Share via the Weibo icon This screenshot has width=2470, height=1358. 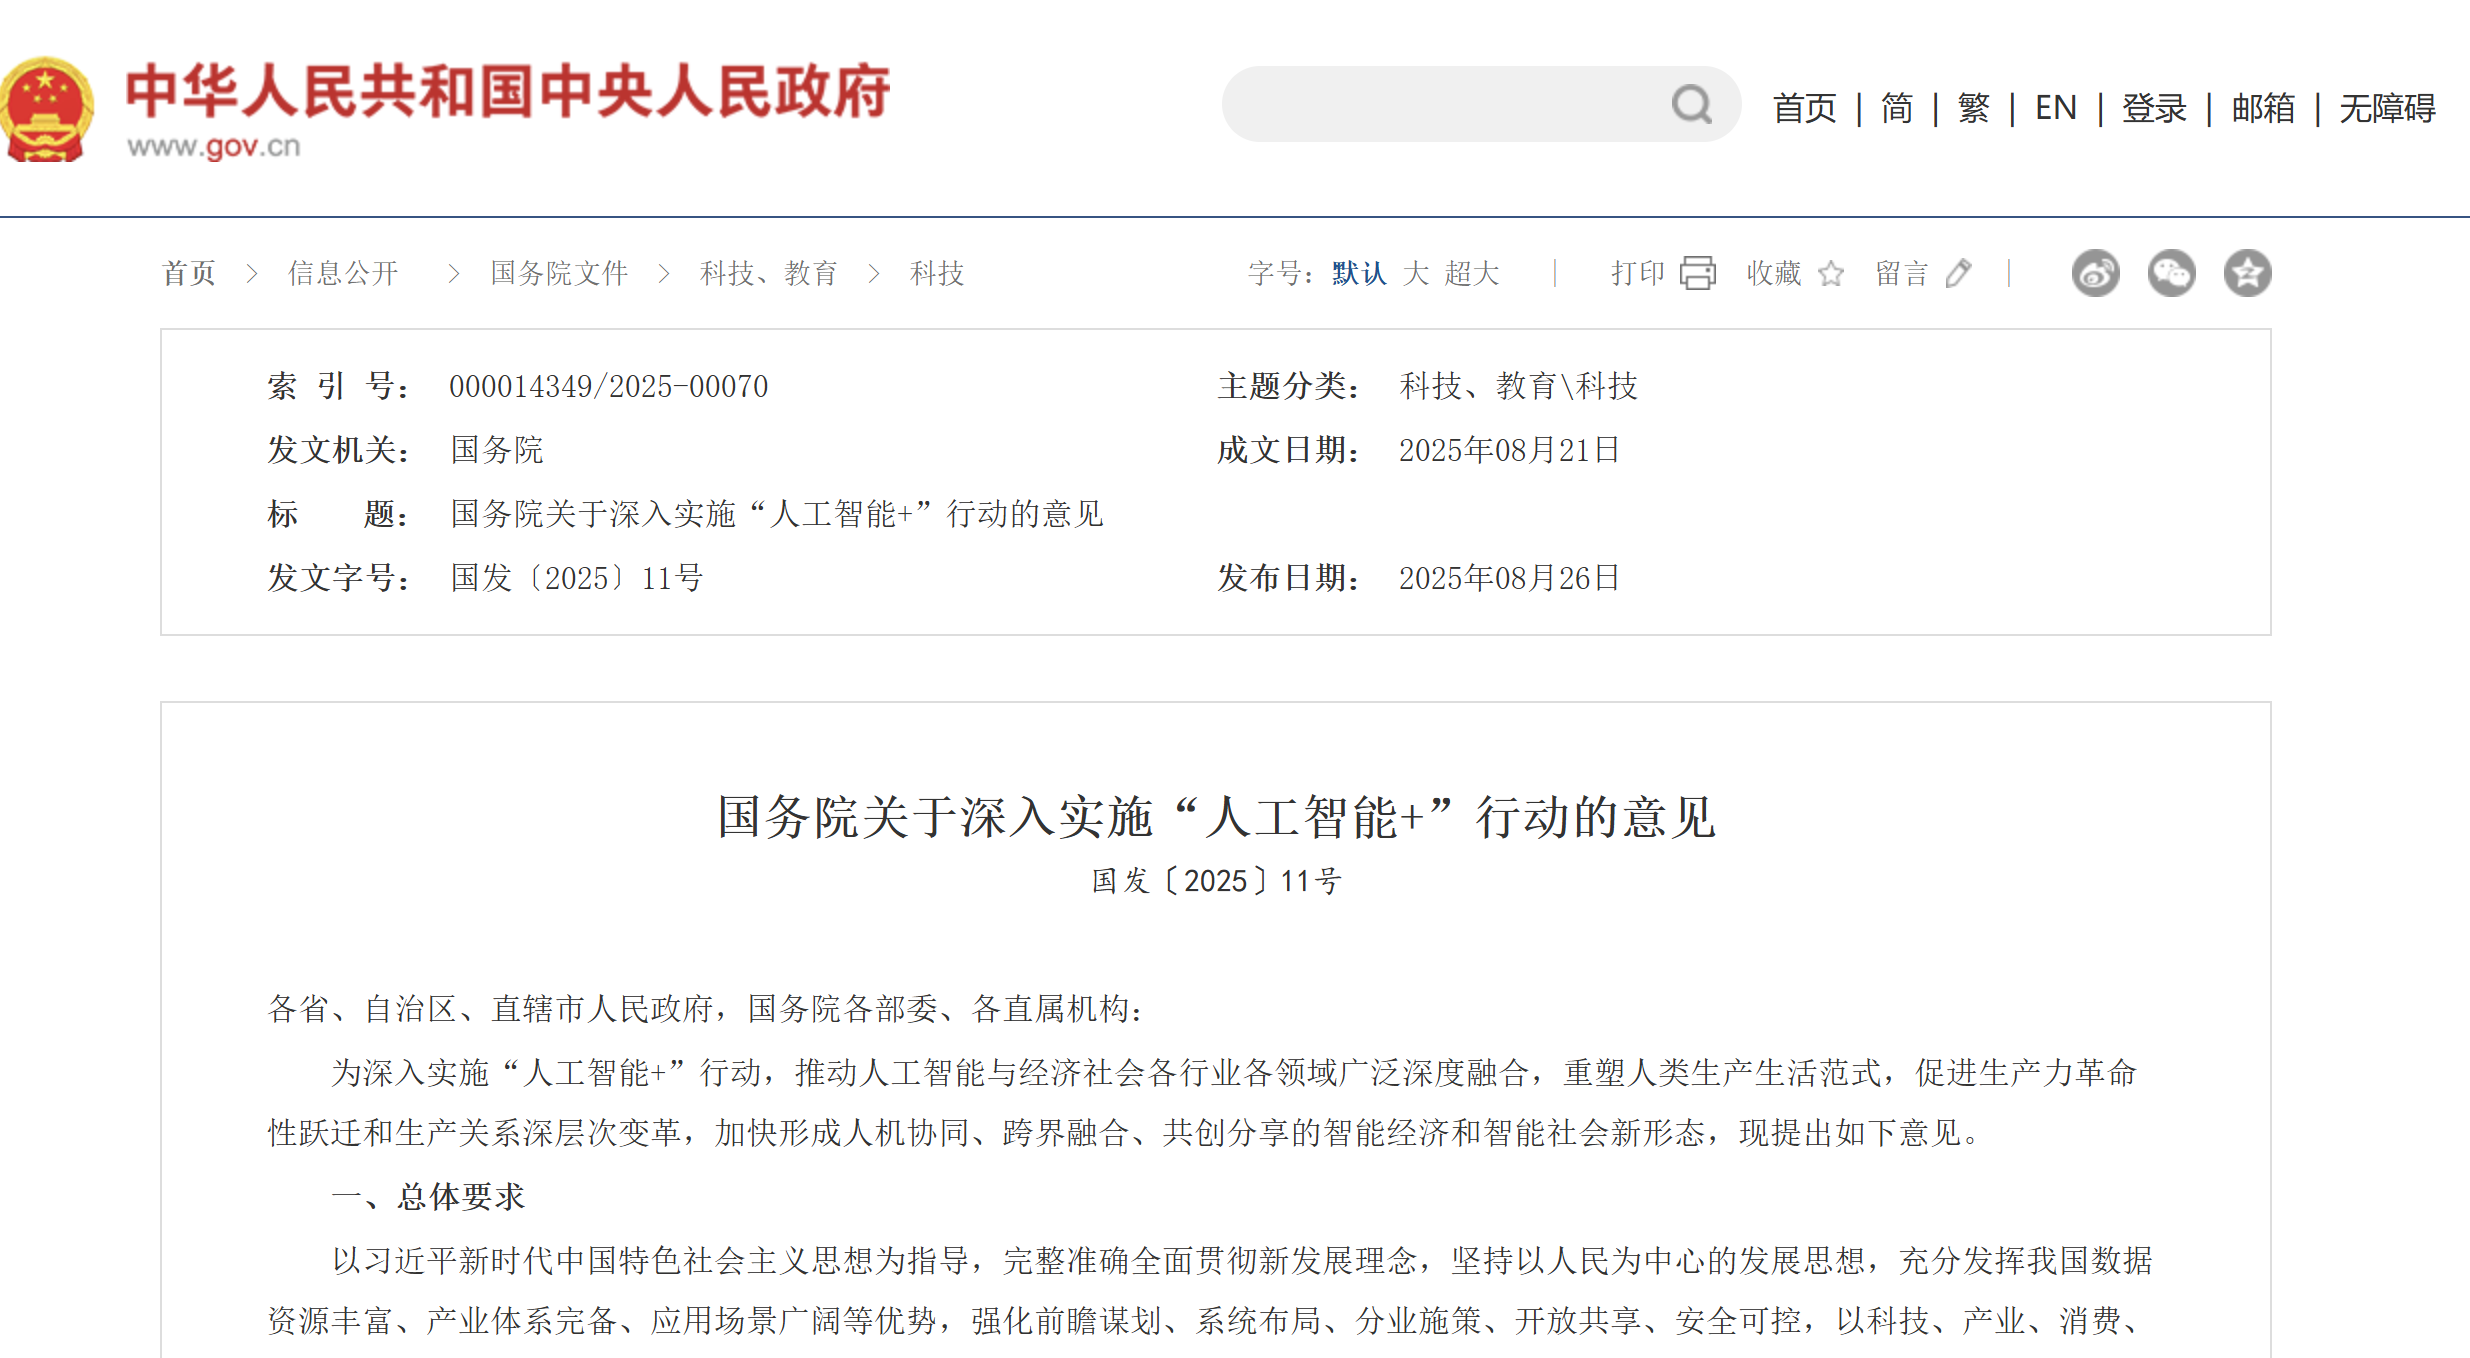[2095, 273]
